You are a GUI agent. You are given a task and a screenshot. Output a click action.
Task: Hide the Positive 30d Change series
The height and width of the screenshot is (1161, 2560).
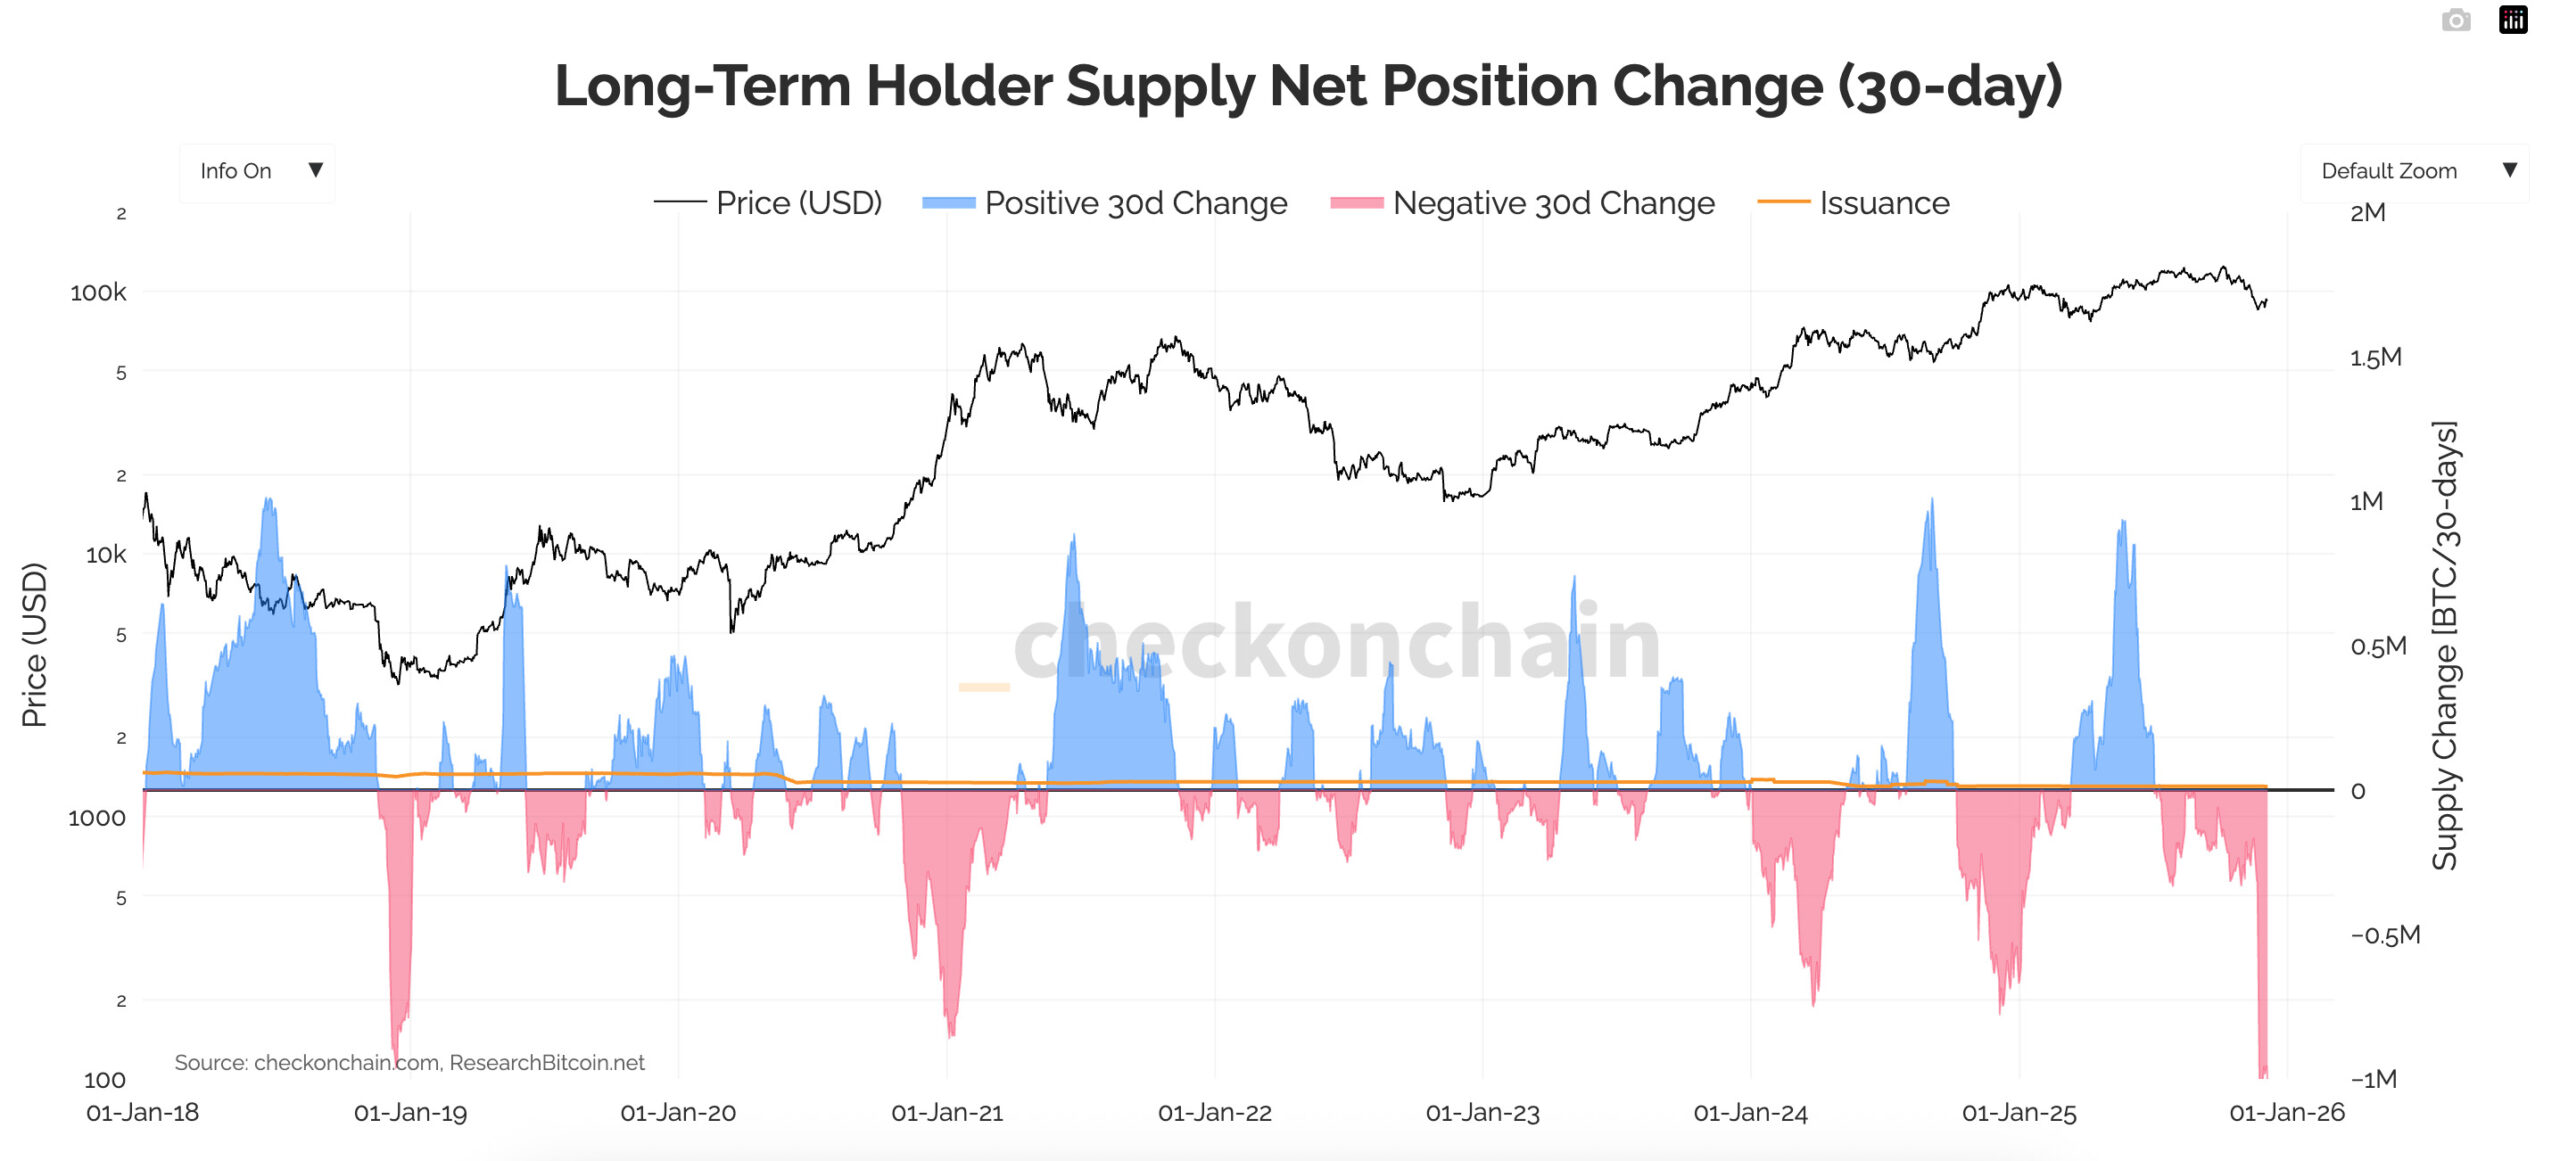[1135, 203]
